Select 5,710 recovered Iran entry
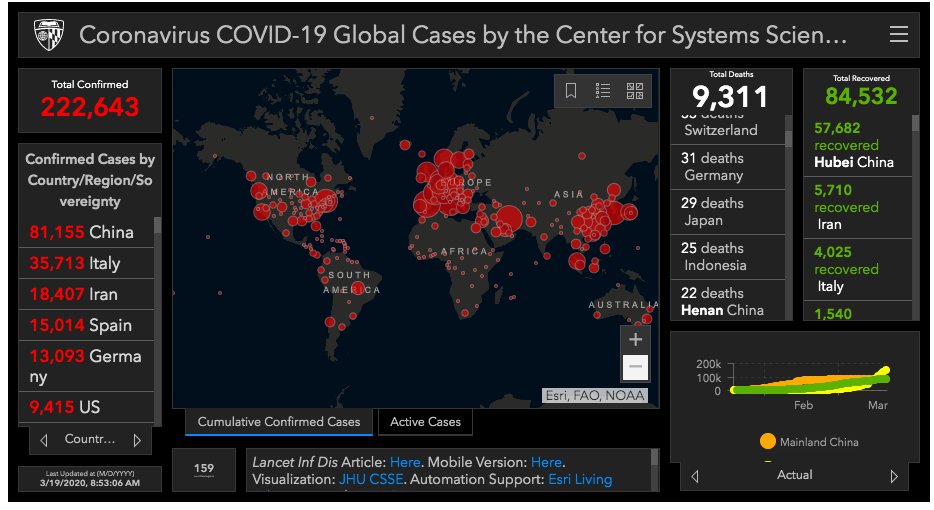The width and height of the screenshot is (934, 510). [858, 207]
